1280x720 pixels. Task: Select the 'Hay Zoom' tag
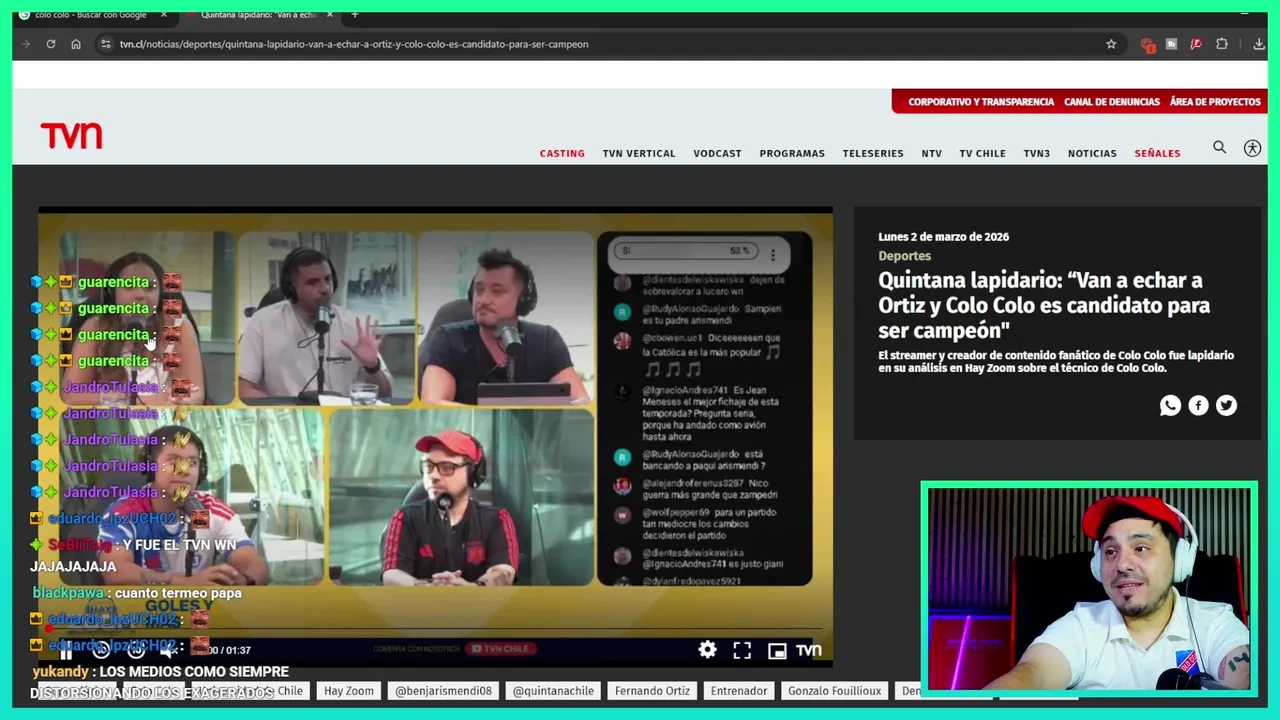(x=348, y=691)
